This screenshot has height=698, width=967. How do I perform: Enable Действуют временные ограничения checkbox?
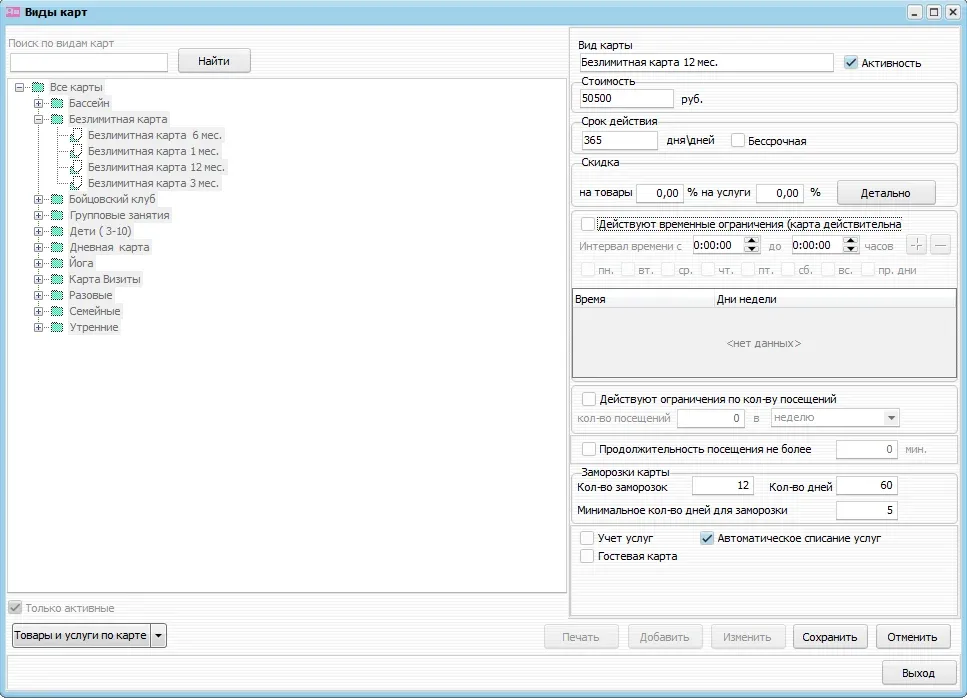tap(588, 224)
